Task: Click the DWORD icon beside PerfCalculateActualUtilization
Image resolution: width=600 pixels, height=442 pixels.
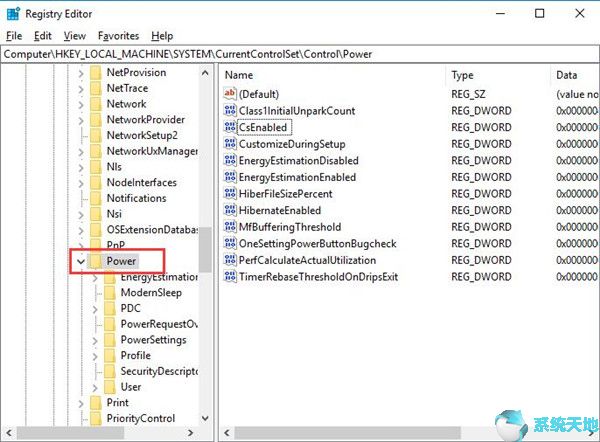Action: click(230, 260)
